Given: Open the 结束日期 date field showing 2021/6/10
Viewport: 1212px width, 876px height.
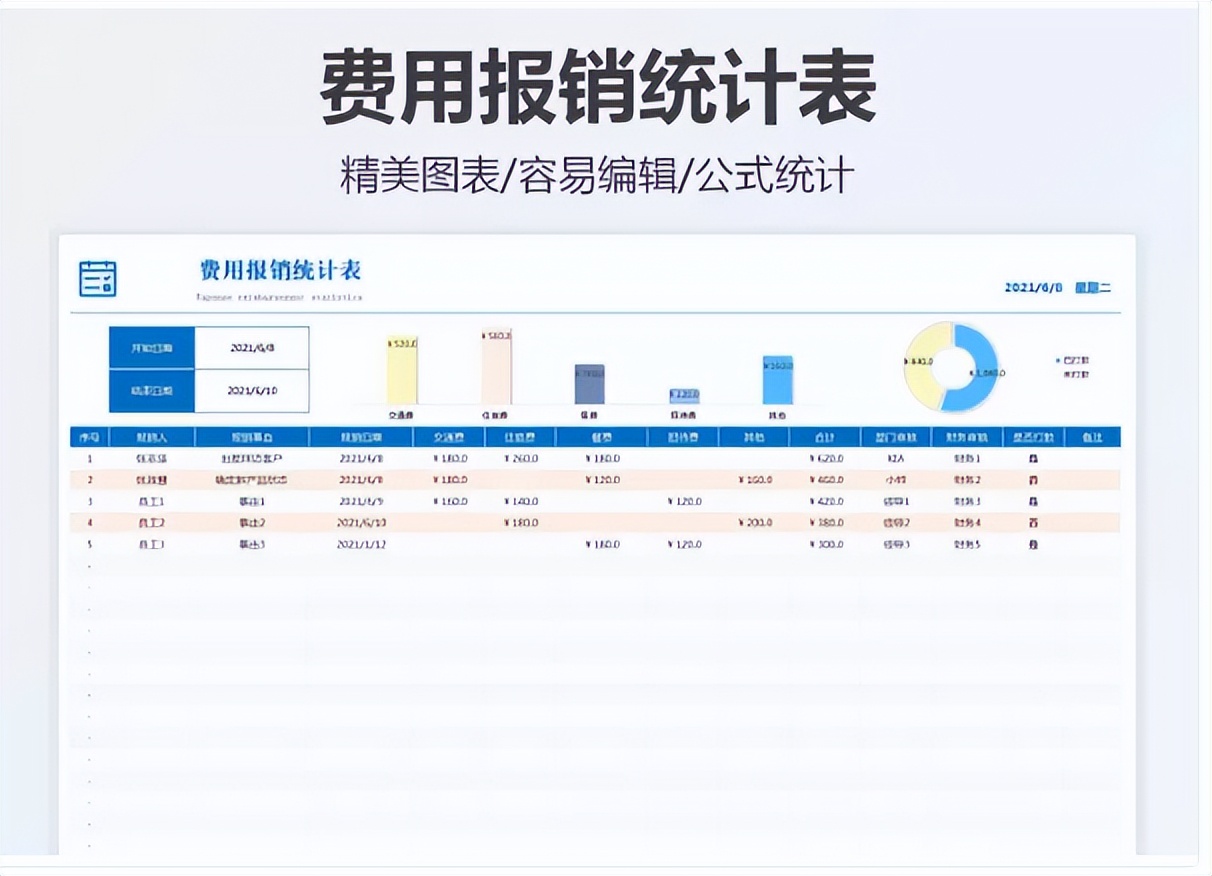Looking at the screenshot, I should click(x=255, y=390).
